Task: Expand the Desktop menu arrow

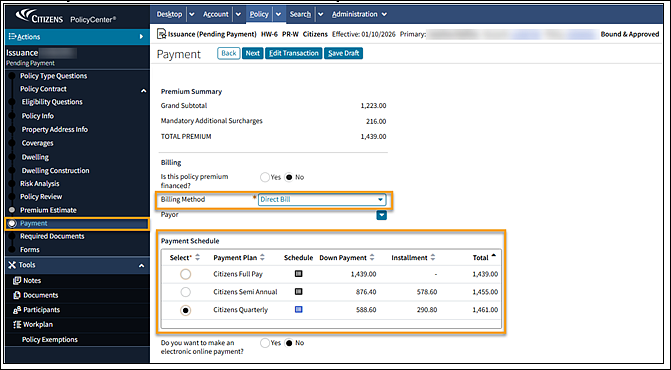Action: (x=192, y=14)
